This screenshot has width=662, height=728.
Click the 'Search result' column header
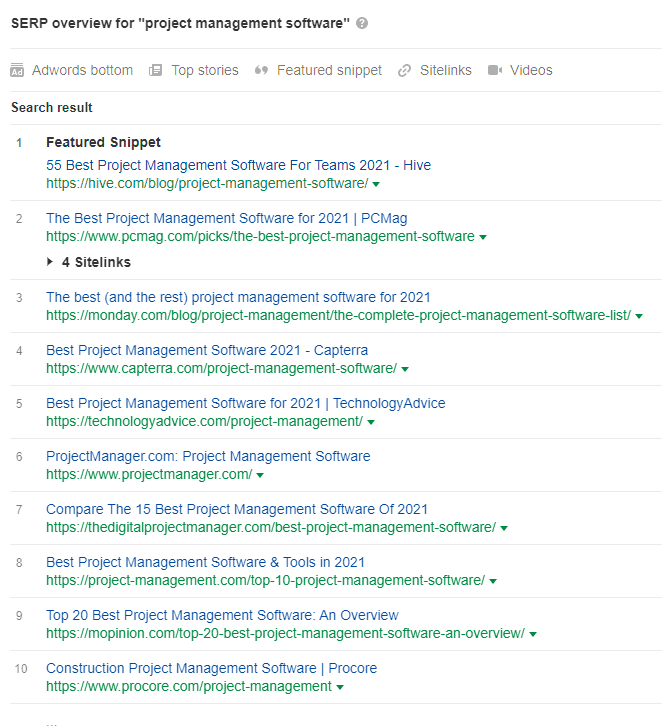(x=52, y=107)
